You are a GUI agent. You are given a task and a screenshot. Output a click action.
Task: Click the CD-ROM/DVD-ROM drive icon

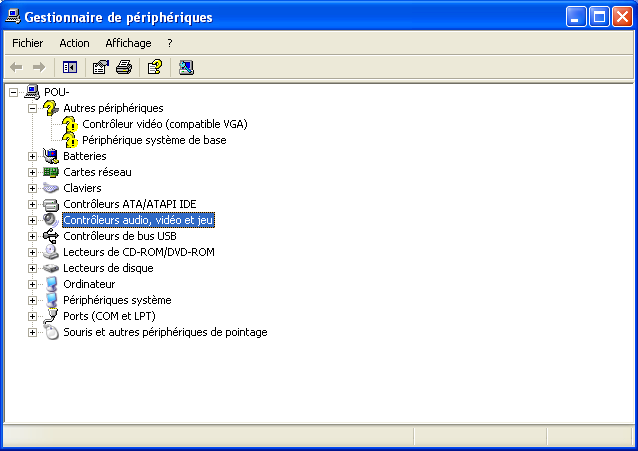51,252
